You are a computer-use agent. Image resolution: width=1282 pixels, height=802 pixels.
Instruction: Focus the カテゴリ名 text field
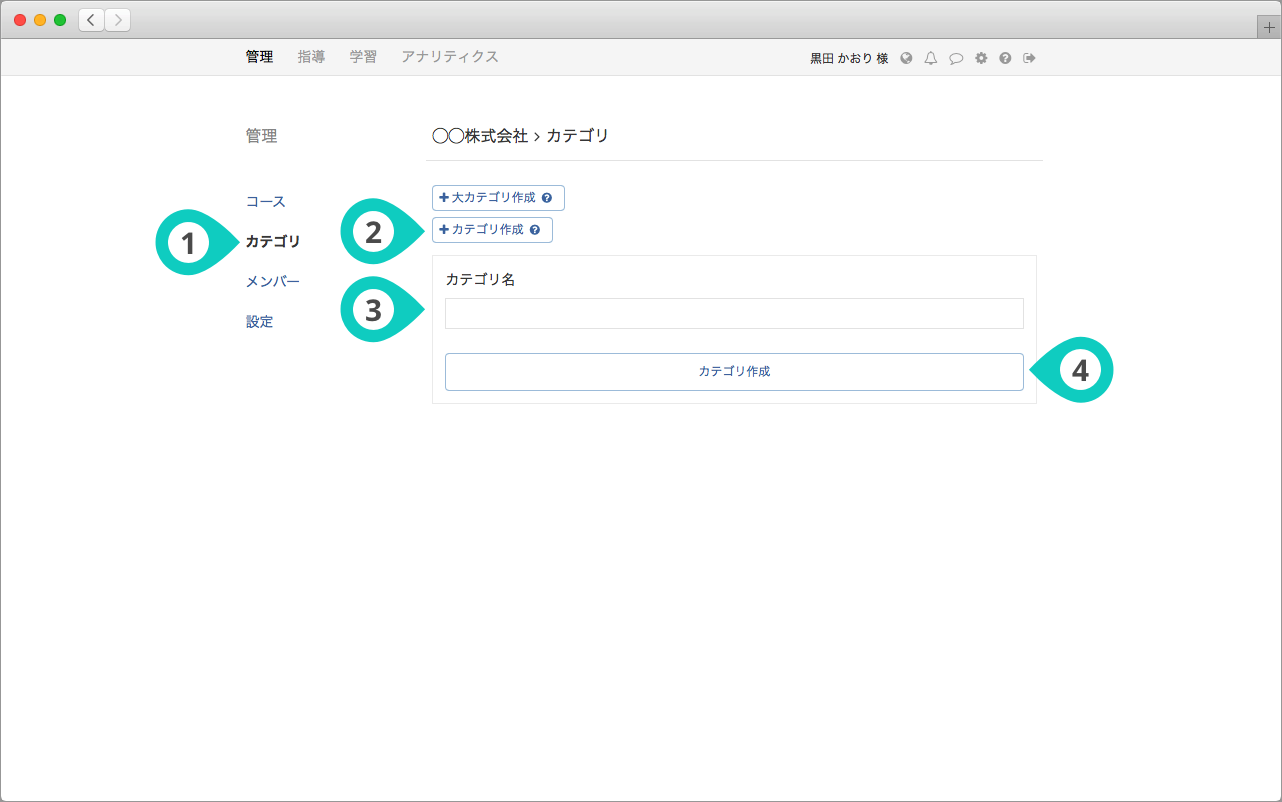(734, 313)
